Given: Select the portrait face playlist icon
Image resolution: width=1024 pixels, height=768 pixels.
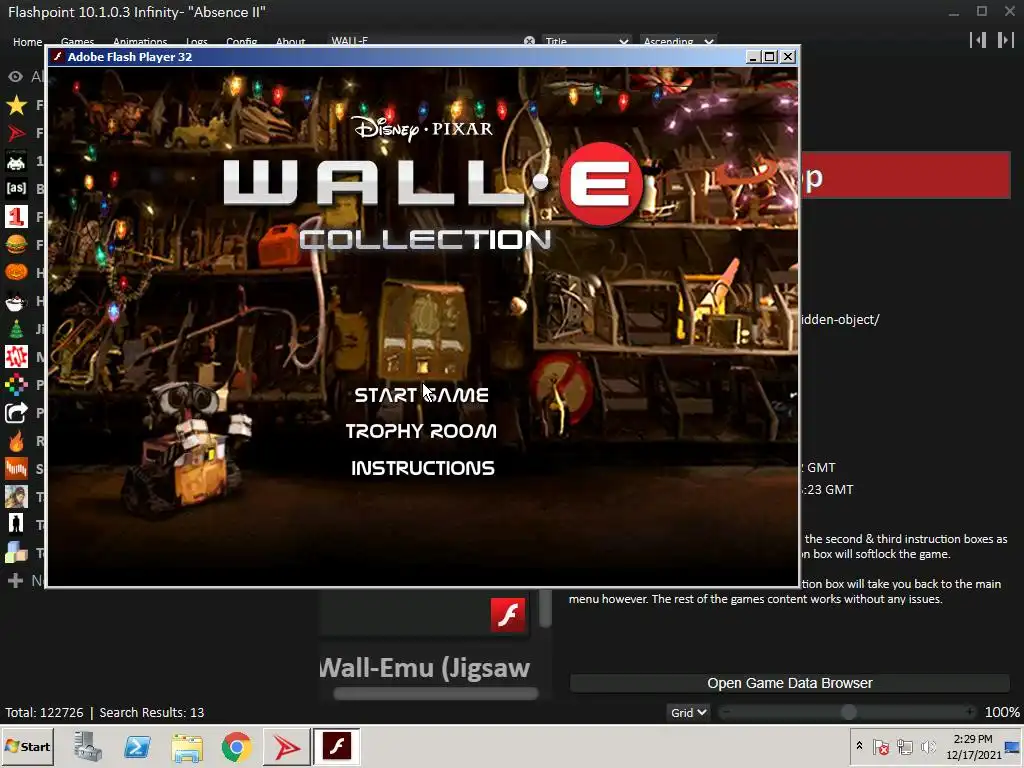Looking at the screenshot, I should (x=16, y=497).
